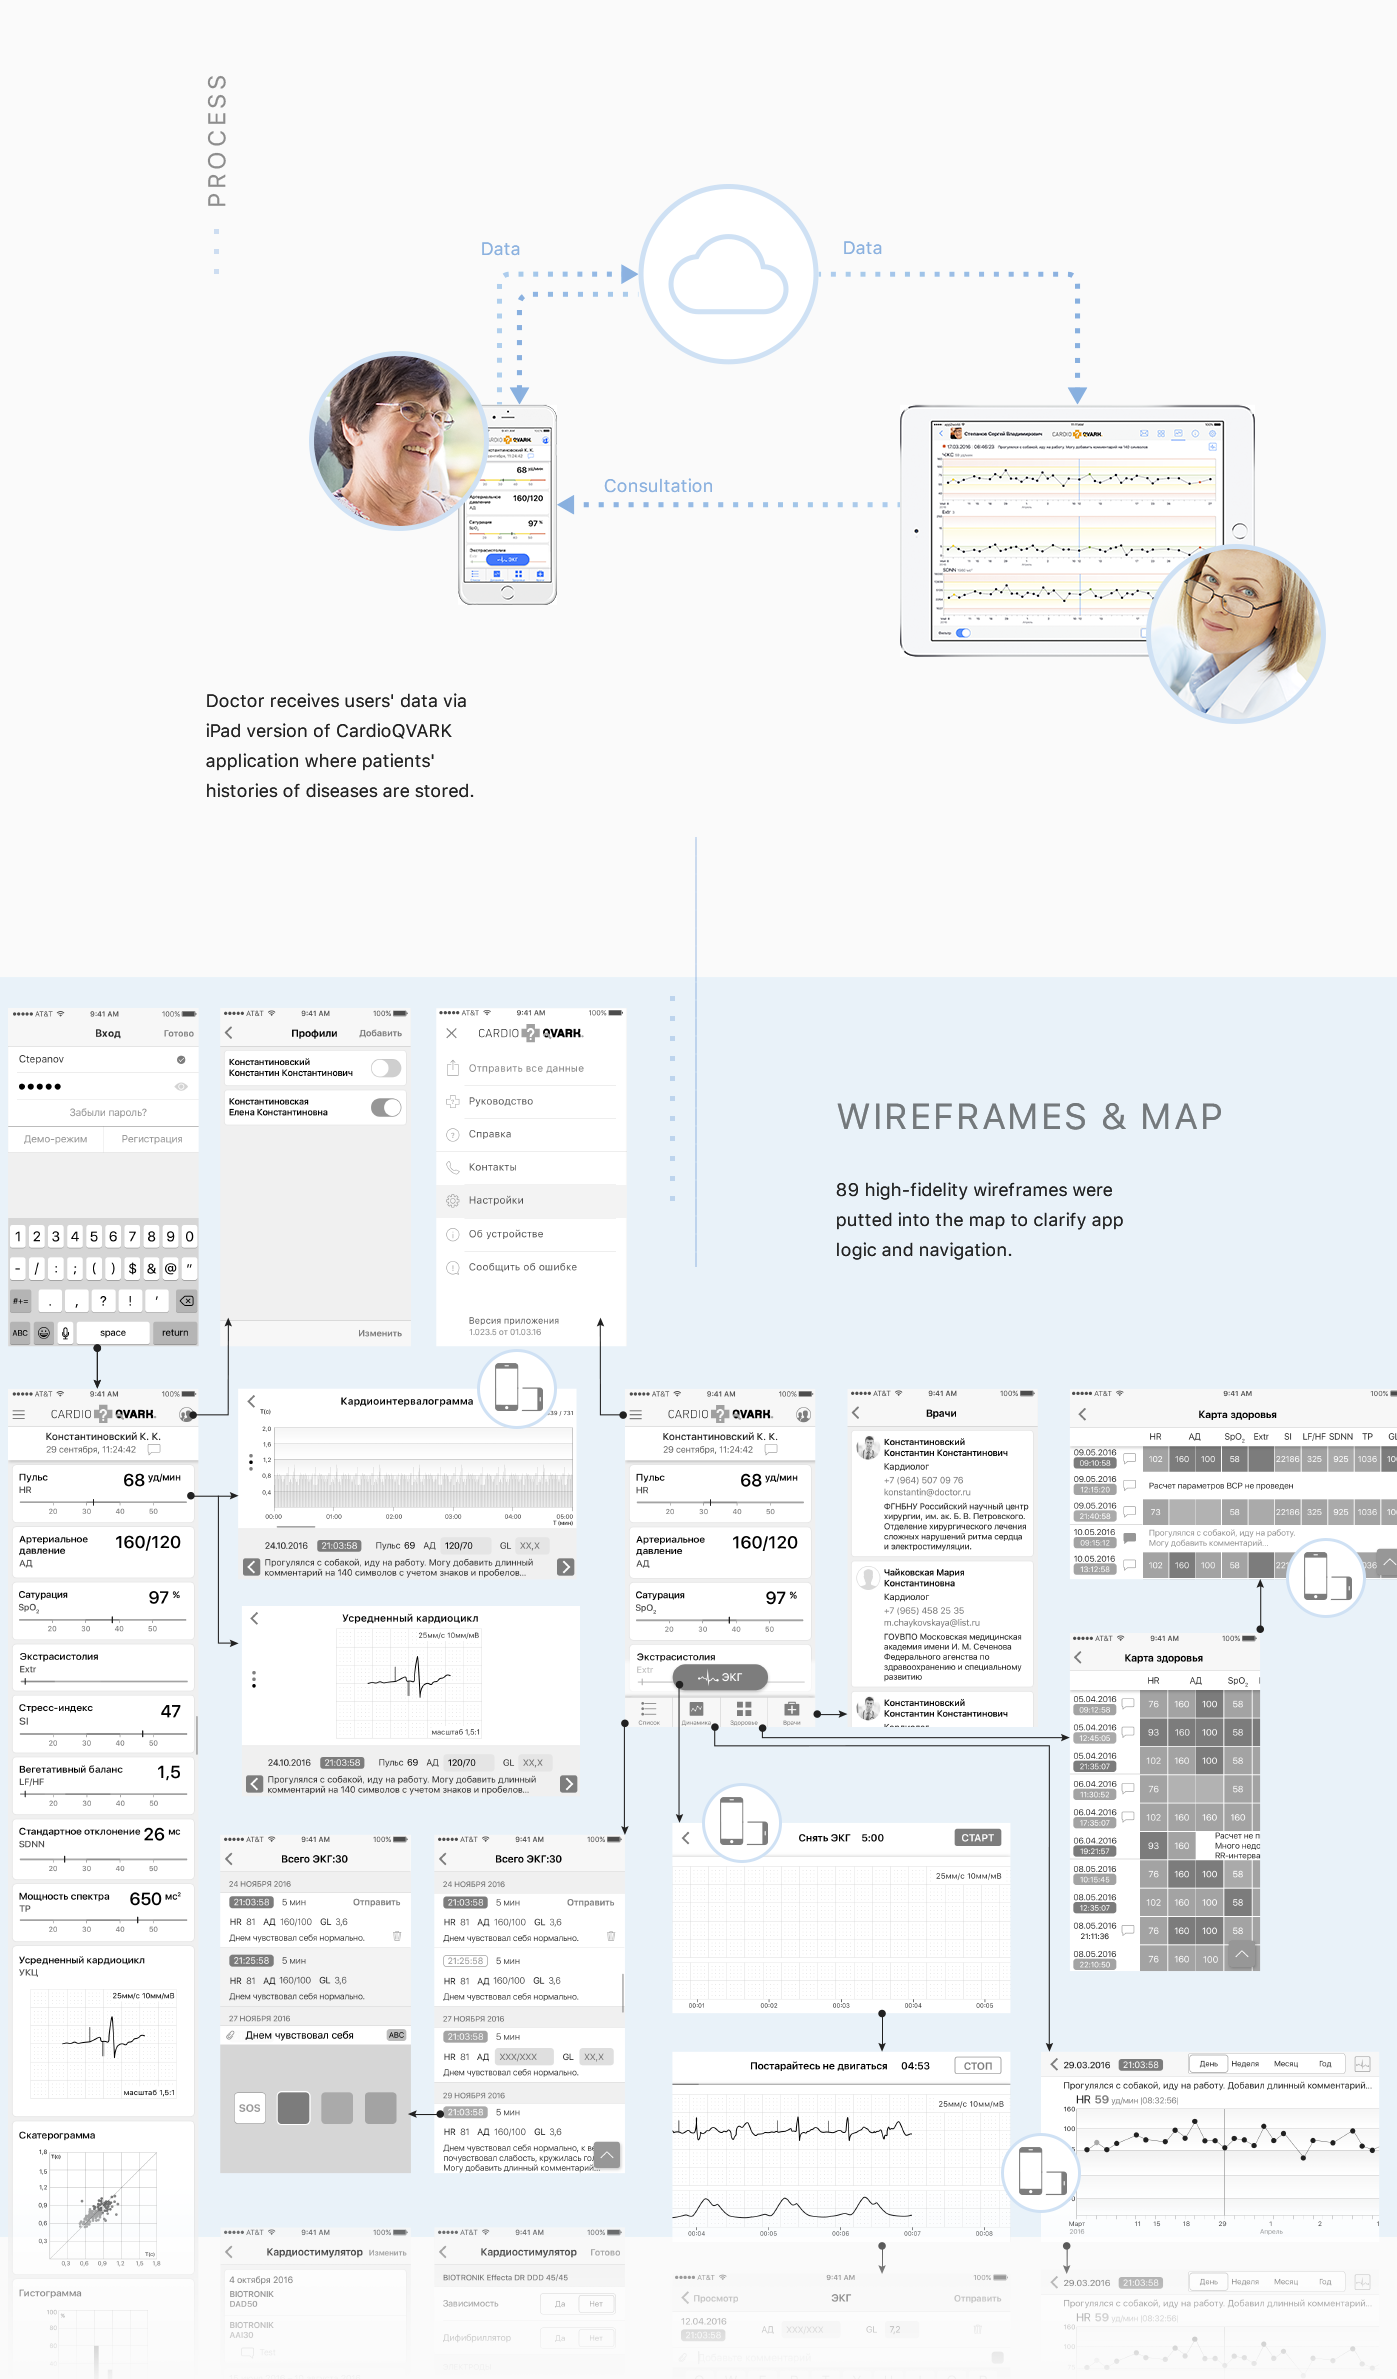Tap Регистрация on the login screen
This screenshot has width=1397, height=2379.
[x=152, y=1139]
